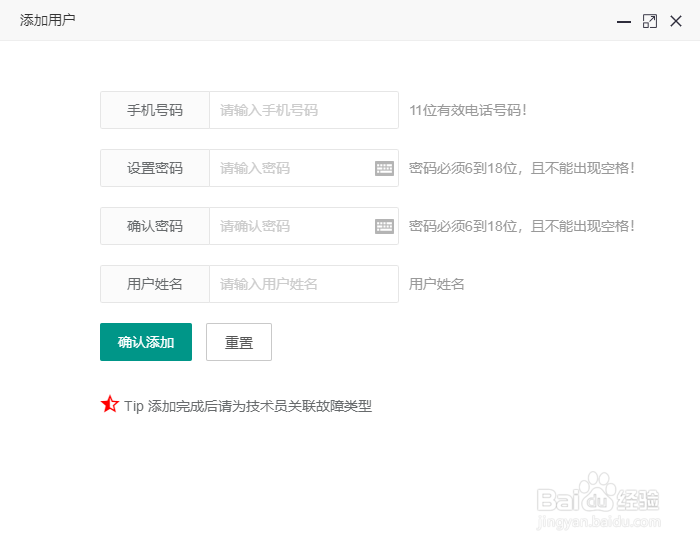This screenshot has height=547, width=700.
Task: Click the 用户姓名 hint text on the right
Action: click(437, 284)
